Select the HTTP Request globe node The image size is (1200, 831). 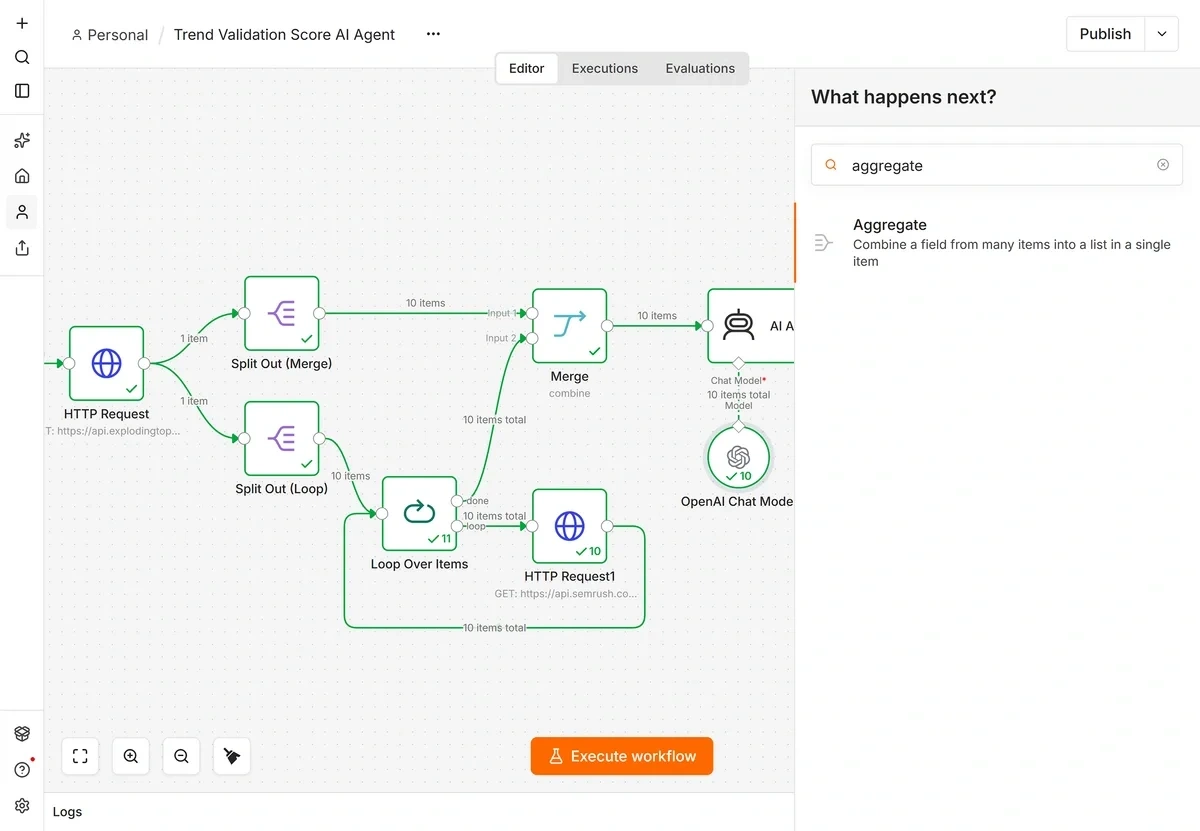coord(106,363)
